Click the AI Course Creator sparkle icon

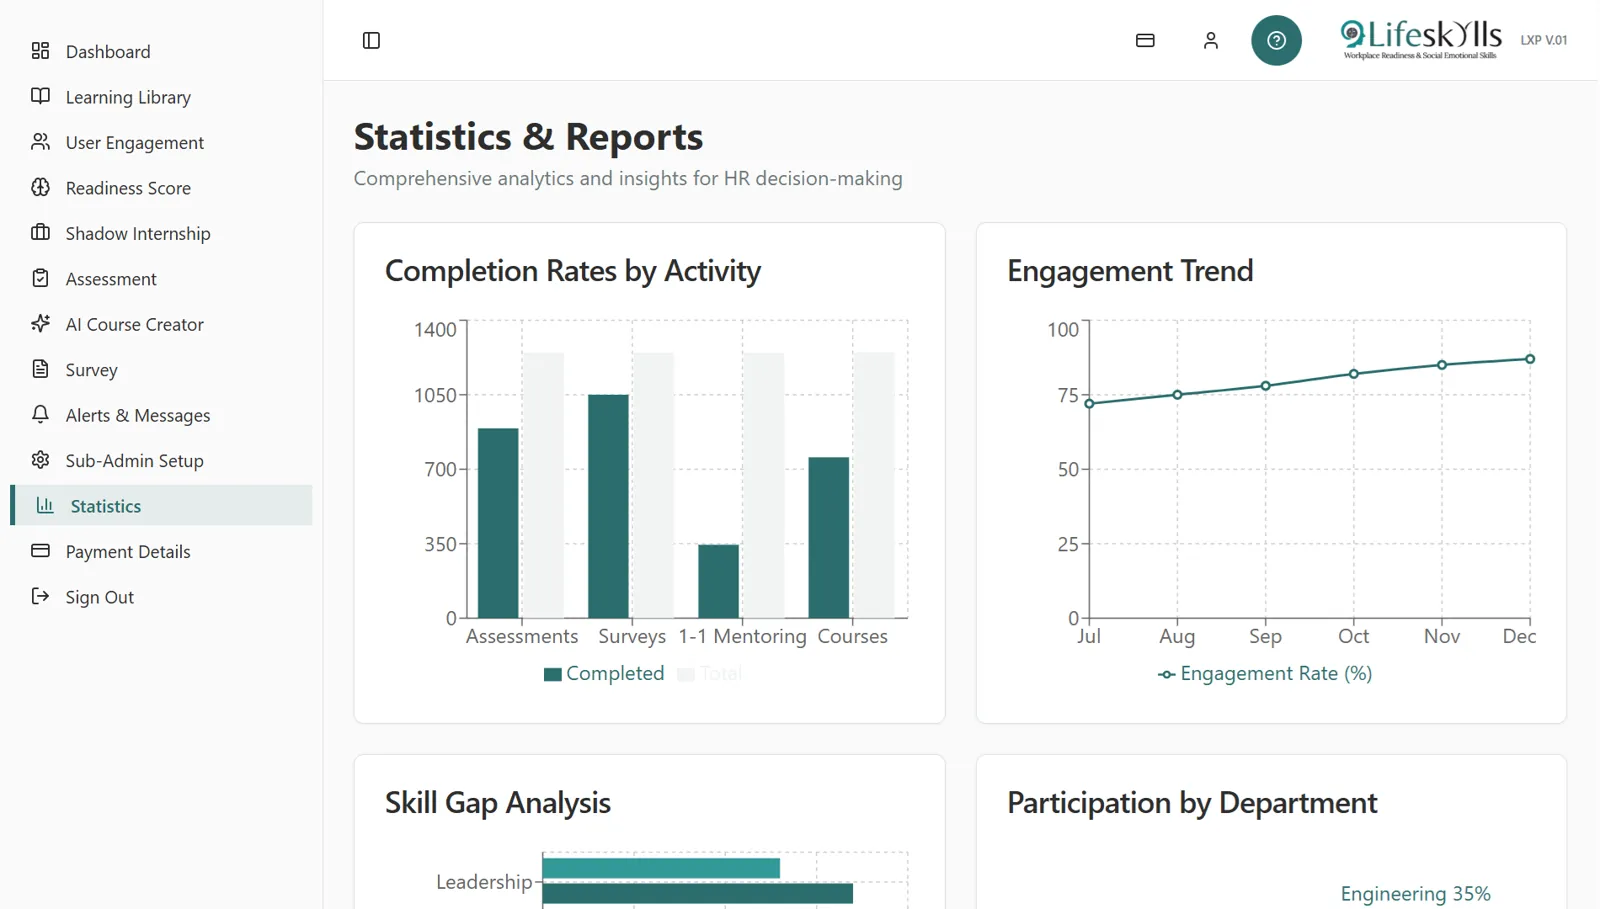(40, 324)
